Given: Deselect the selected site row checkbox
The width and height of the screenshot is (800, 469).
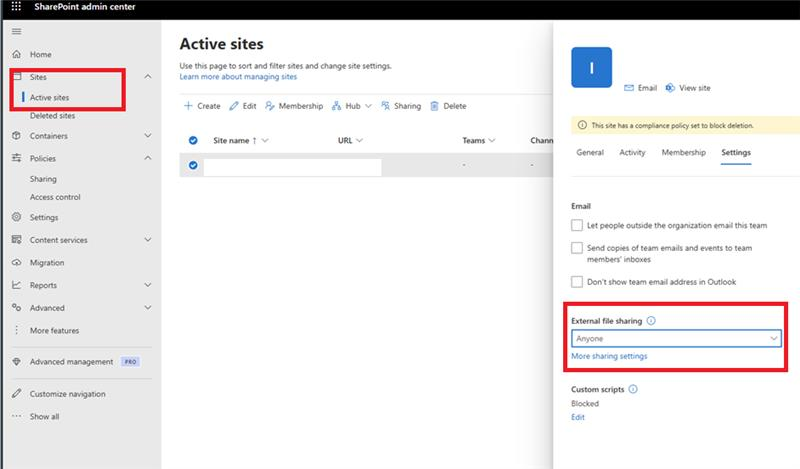Looking at the screenshot, I should pos(193,165).
